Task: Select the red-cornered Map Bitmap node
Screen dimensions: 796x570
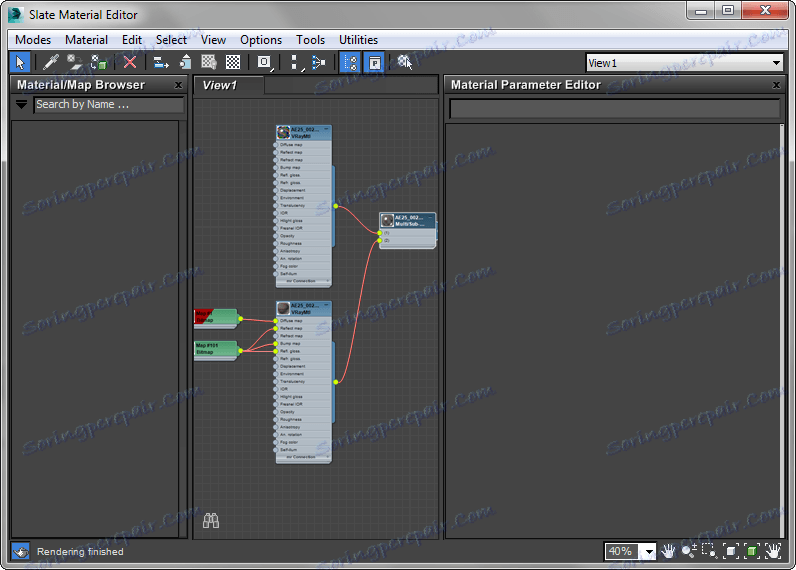Action: [x=215, y=317]
